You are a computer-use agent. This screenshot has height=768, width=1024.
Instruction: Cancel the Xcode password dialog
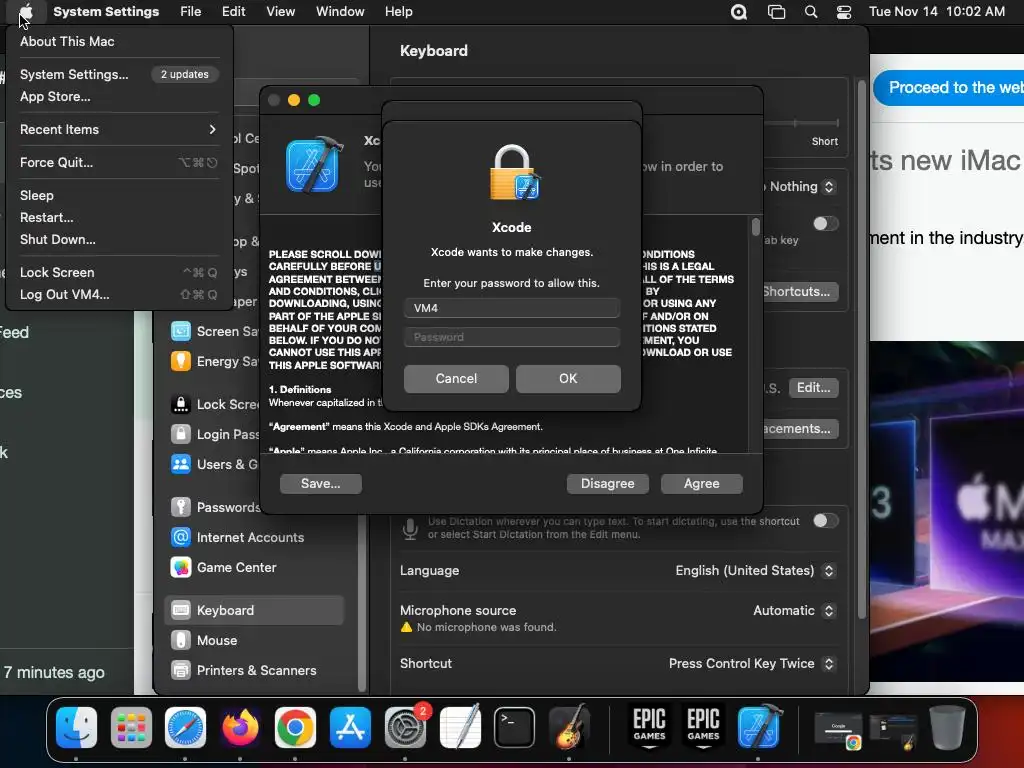(456, 378)
